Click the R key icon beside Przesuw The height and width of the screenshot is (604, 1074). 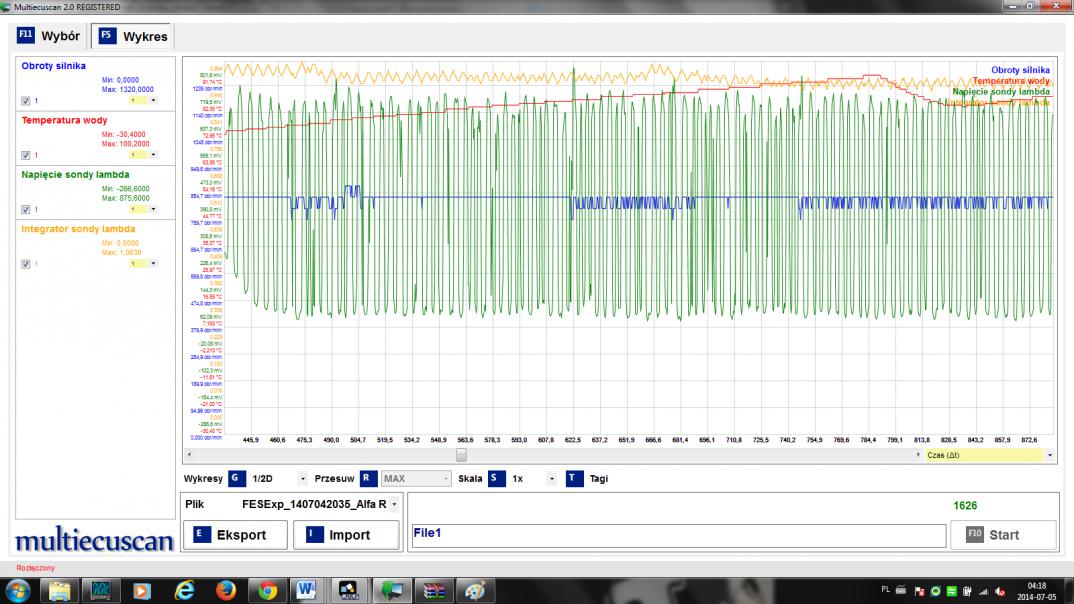369,478
